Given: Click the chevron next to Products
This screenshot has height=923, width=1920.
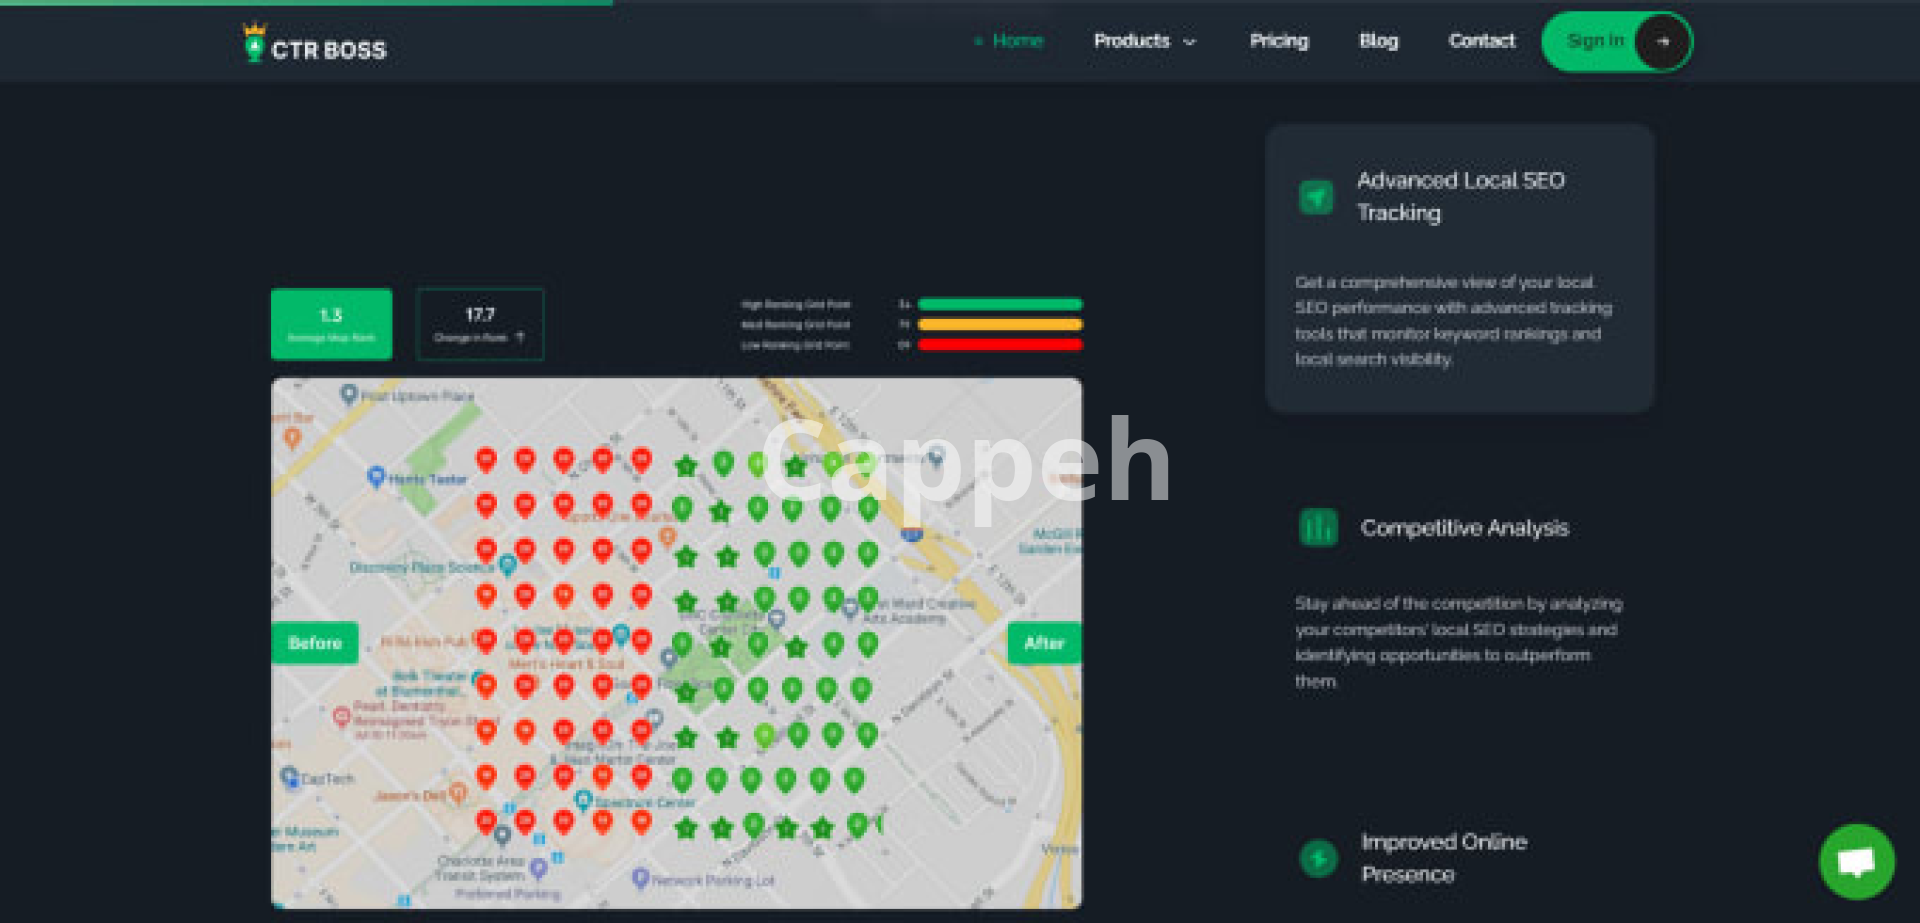Looking at the screenshot, I should click(x=1190, y=42).
